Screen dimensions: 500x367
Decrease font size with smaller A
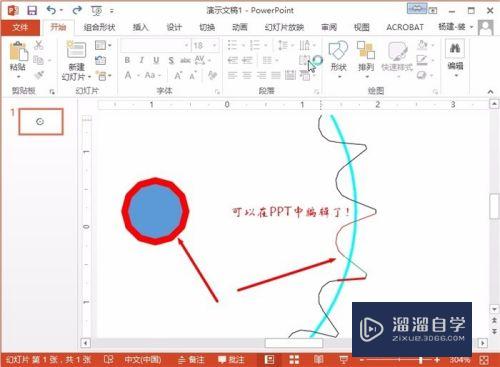(193, 76)
